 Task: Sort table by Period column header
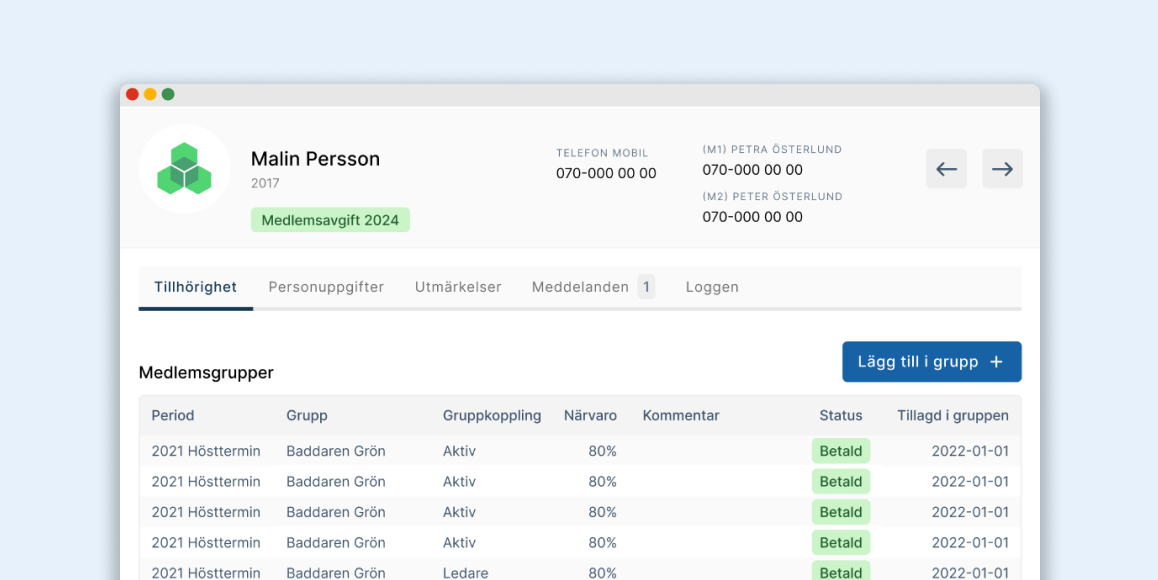173,415
